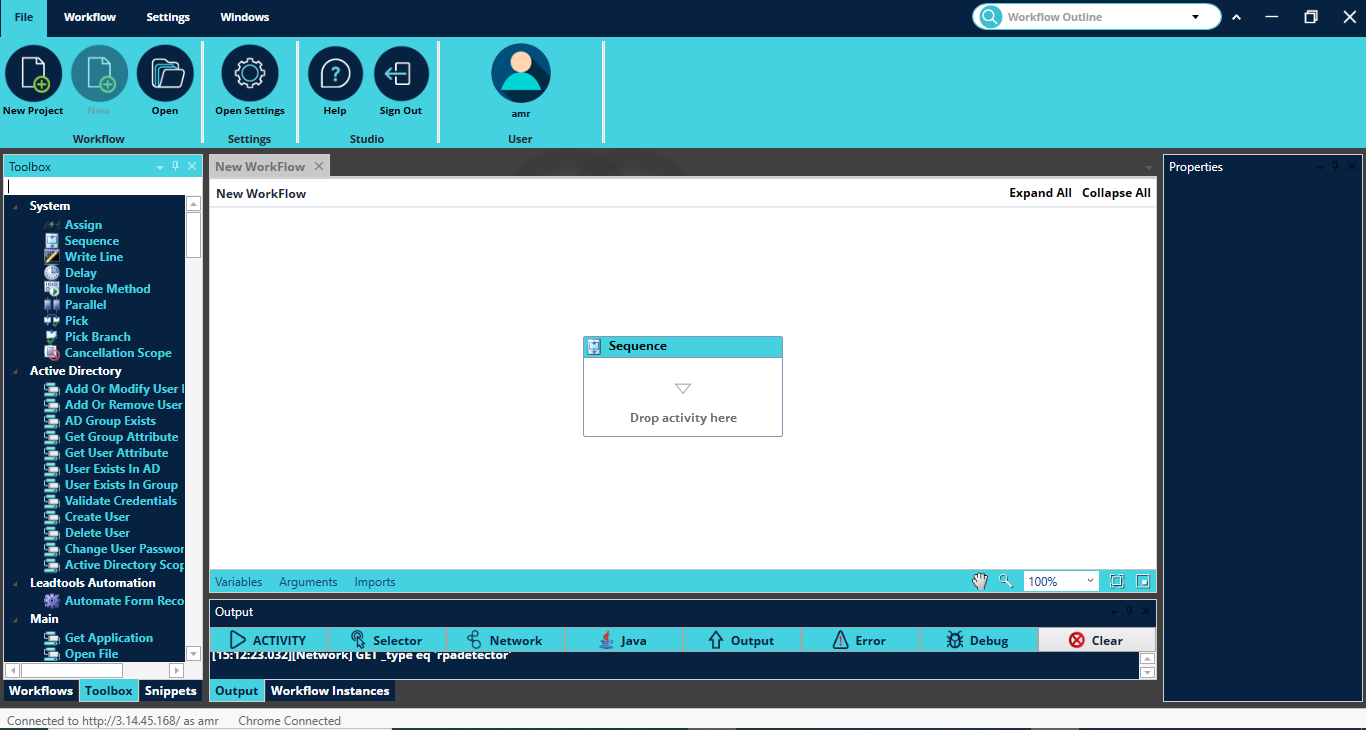Toggle the ACTIVITY output filter
1366x730 pixels.
[268, 640]
